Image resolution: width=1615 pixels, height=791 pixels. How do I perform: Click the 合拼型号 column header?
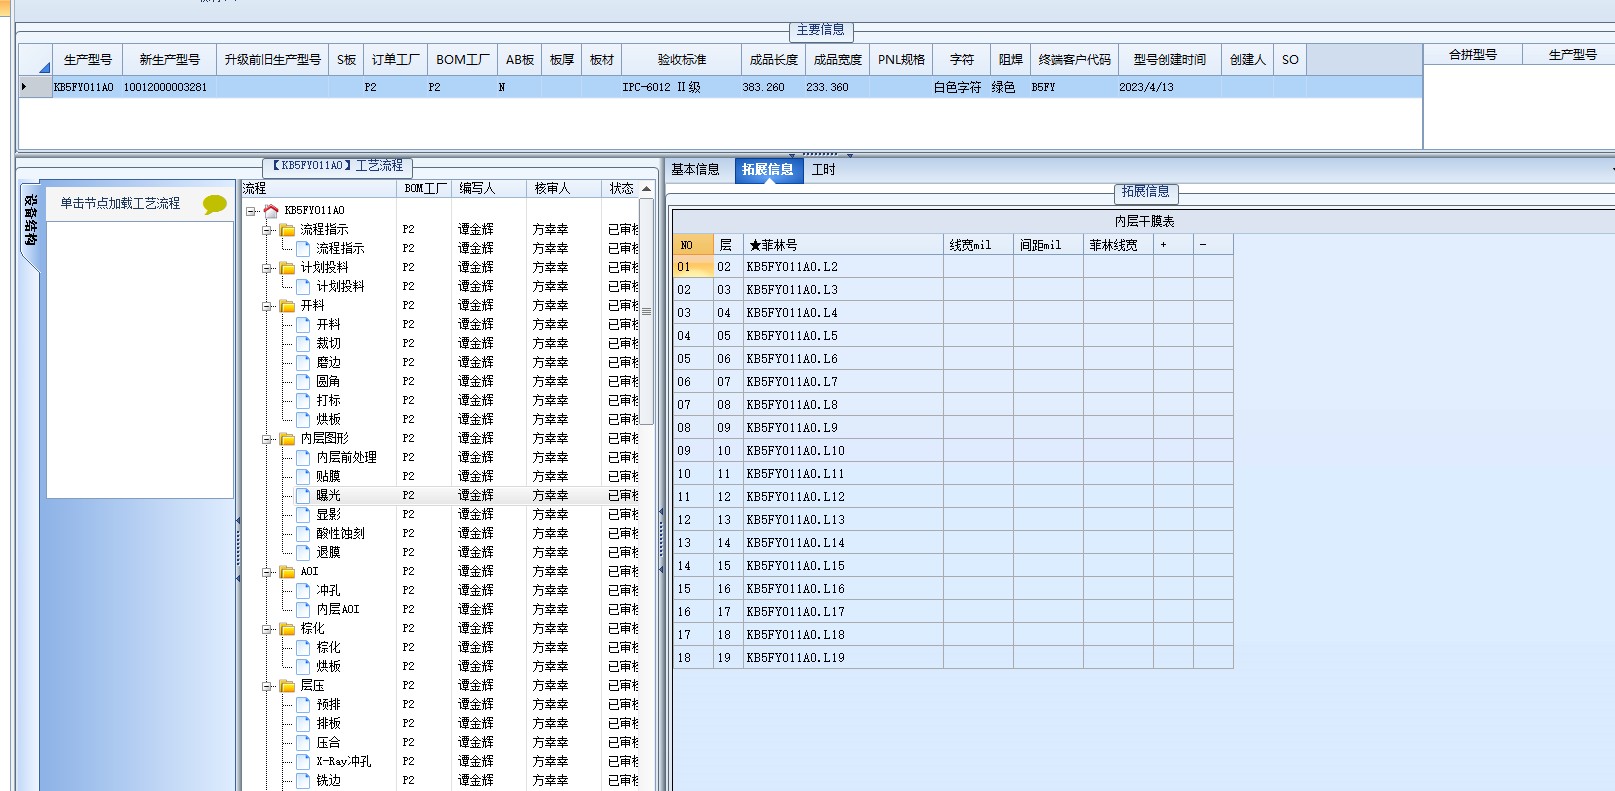coord(1473,55)
